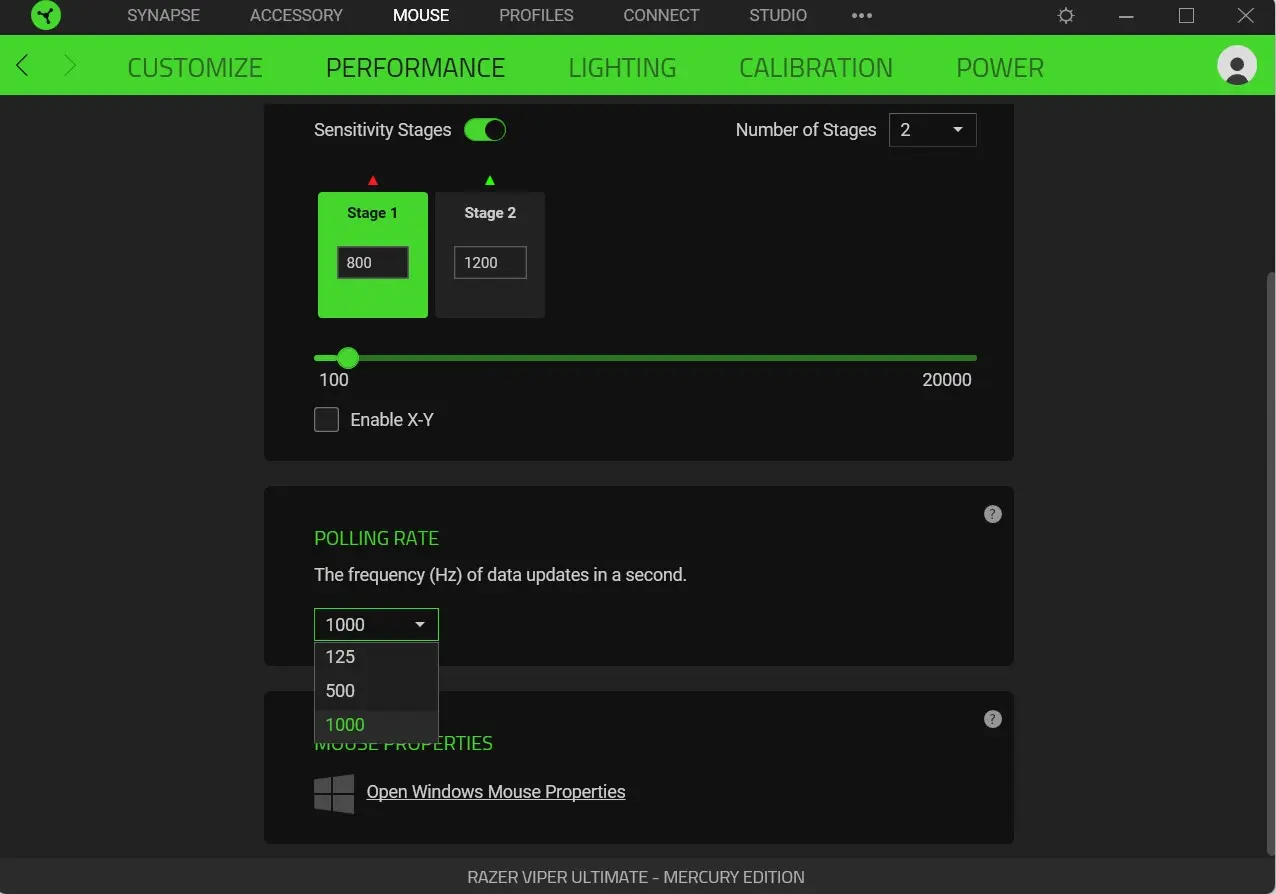Open the Calibration tab
The height and width of the screenshot is (894, 1276).
(x=815, y=67)
